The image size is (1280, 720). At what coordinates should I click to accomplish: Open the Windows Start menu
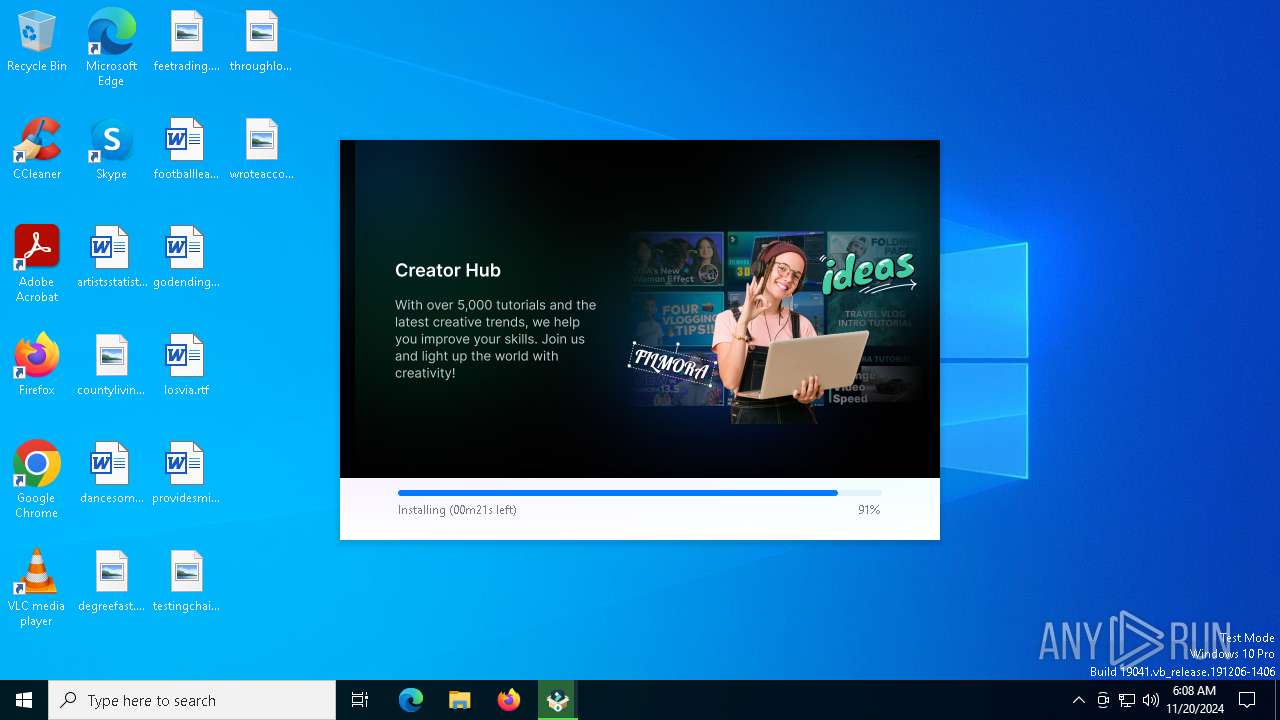[24, 700]
